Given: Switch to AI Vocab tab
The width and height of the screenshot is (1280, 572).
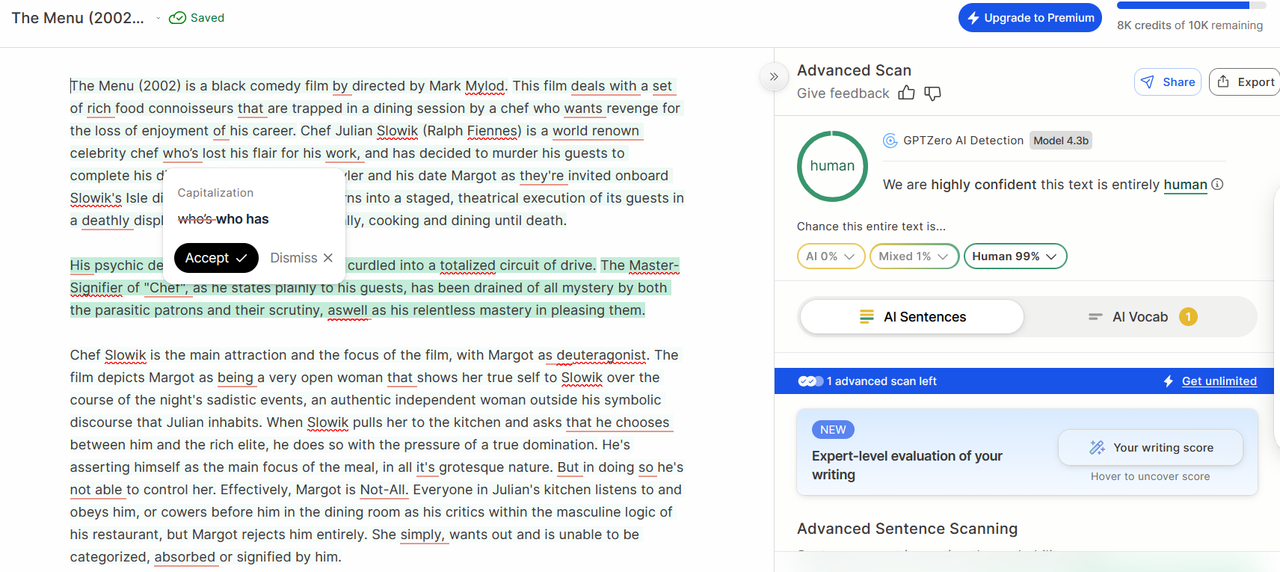Looking at the screenshot, I should click(1140, 317).
